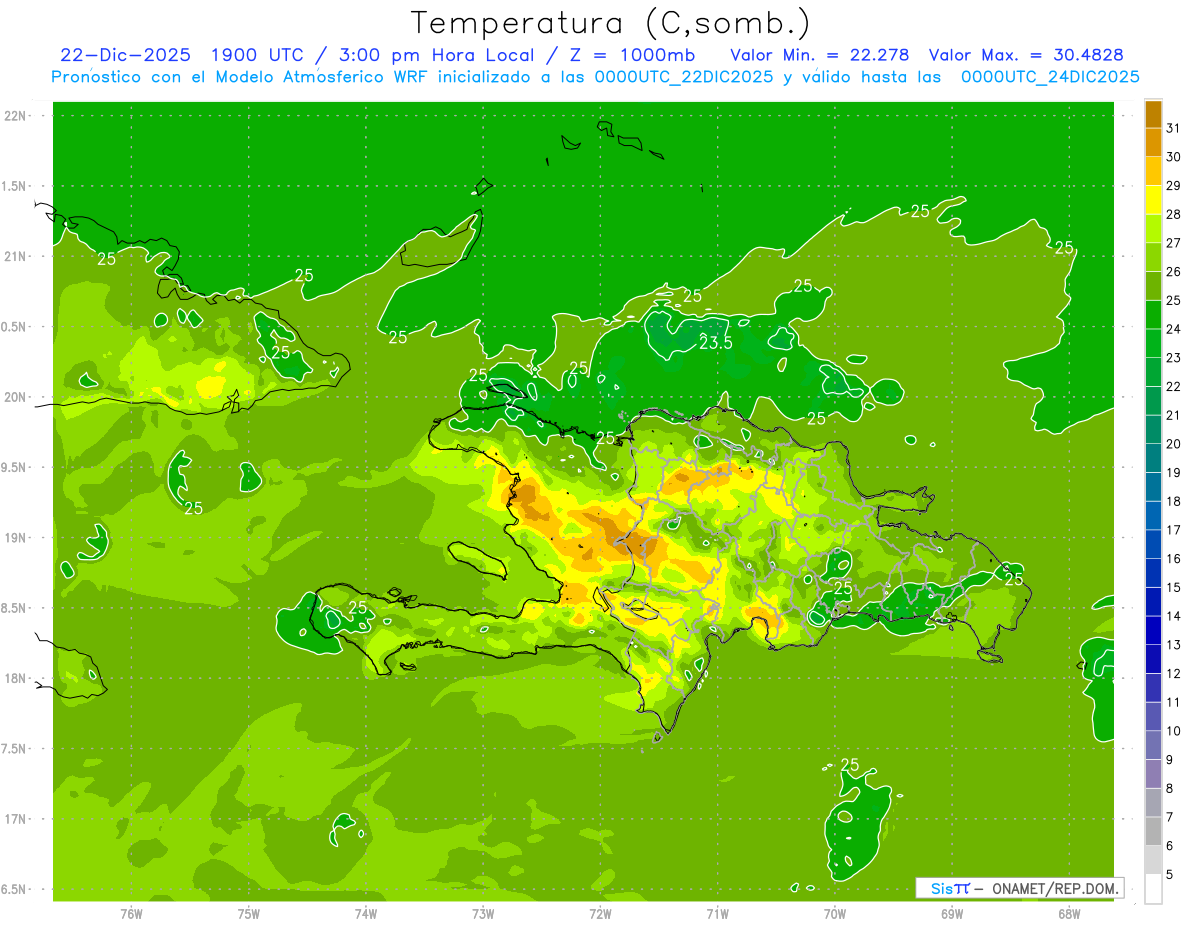Click the lime legend band between 27 and 28

click(1153, 228)
